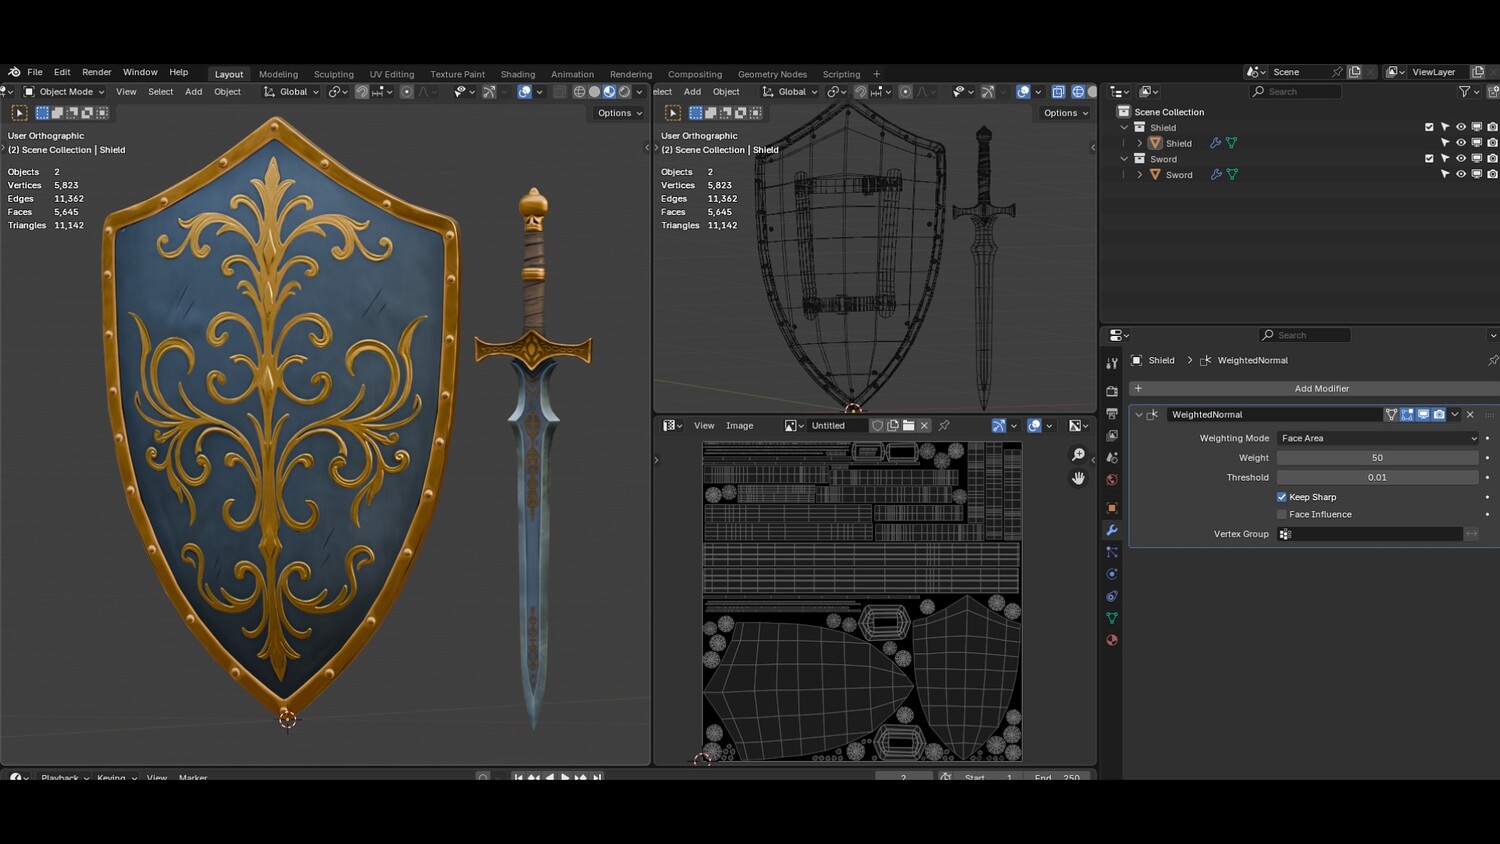Open the Material properties tab icon
The width and height of the screenshot is (1500, 844).
(1112, 640)
